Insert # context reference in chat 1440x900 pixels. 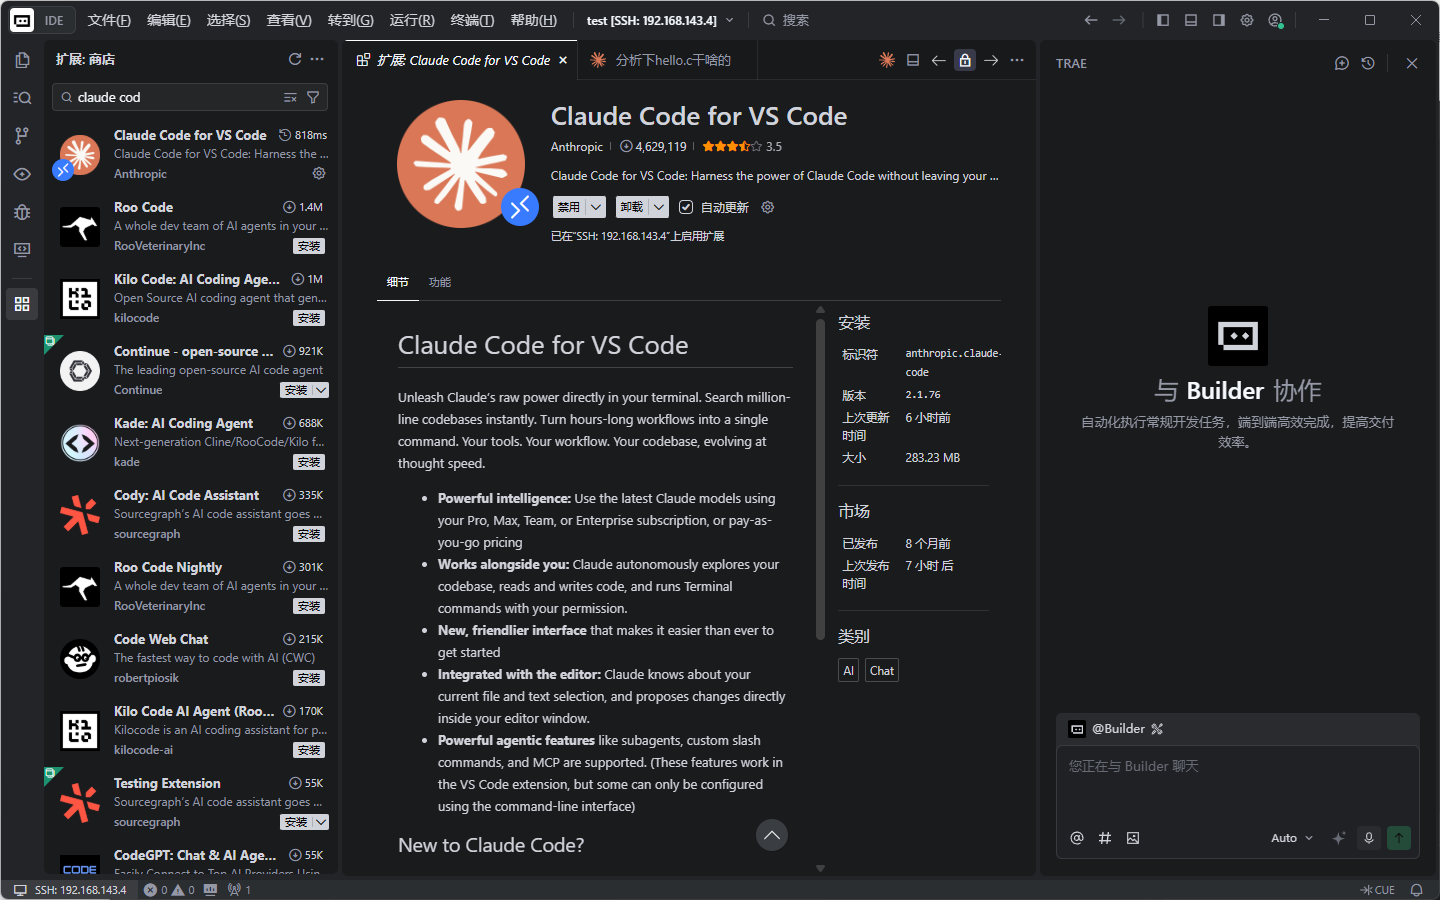tap(1105, 838)
